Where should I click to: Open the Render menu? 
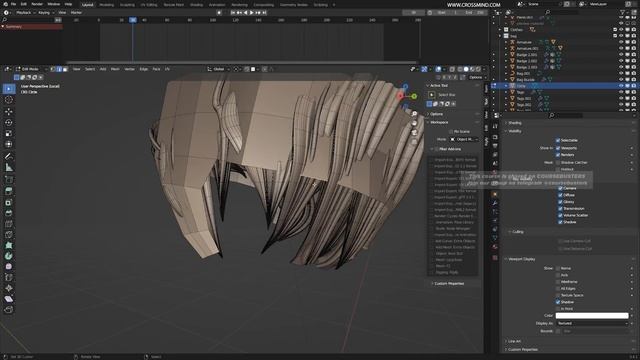[x=37, y=4]
